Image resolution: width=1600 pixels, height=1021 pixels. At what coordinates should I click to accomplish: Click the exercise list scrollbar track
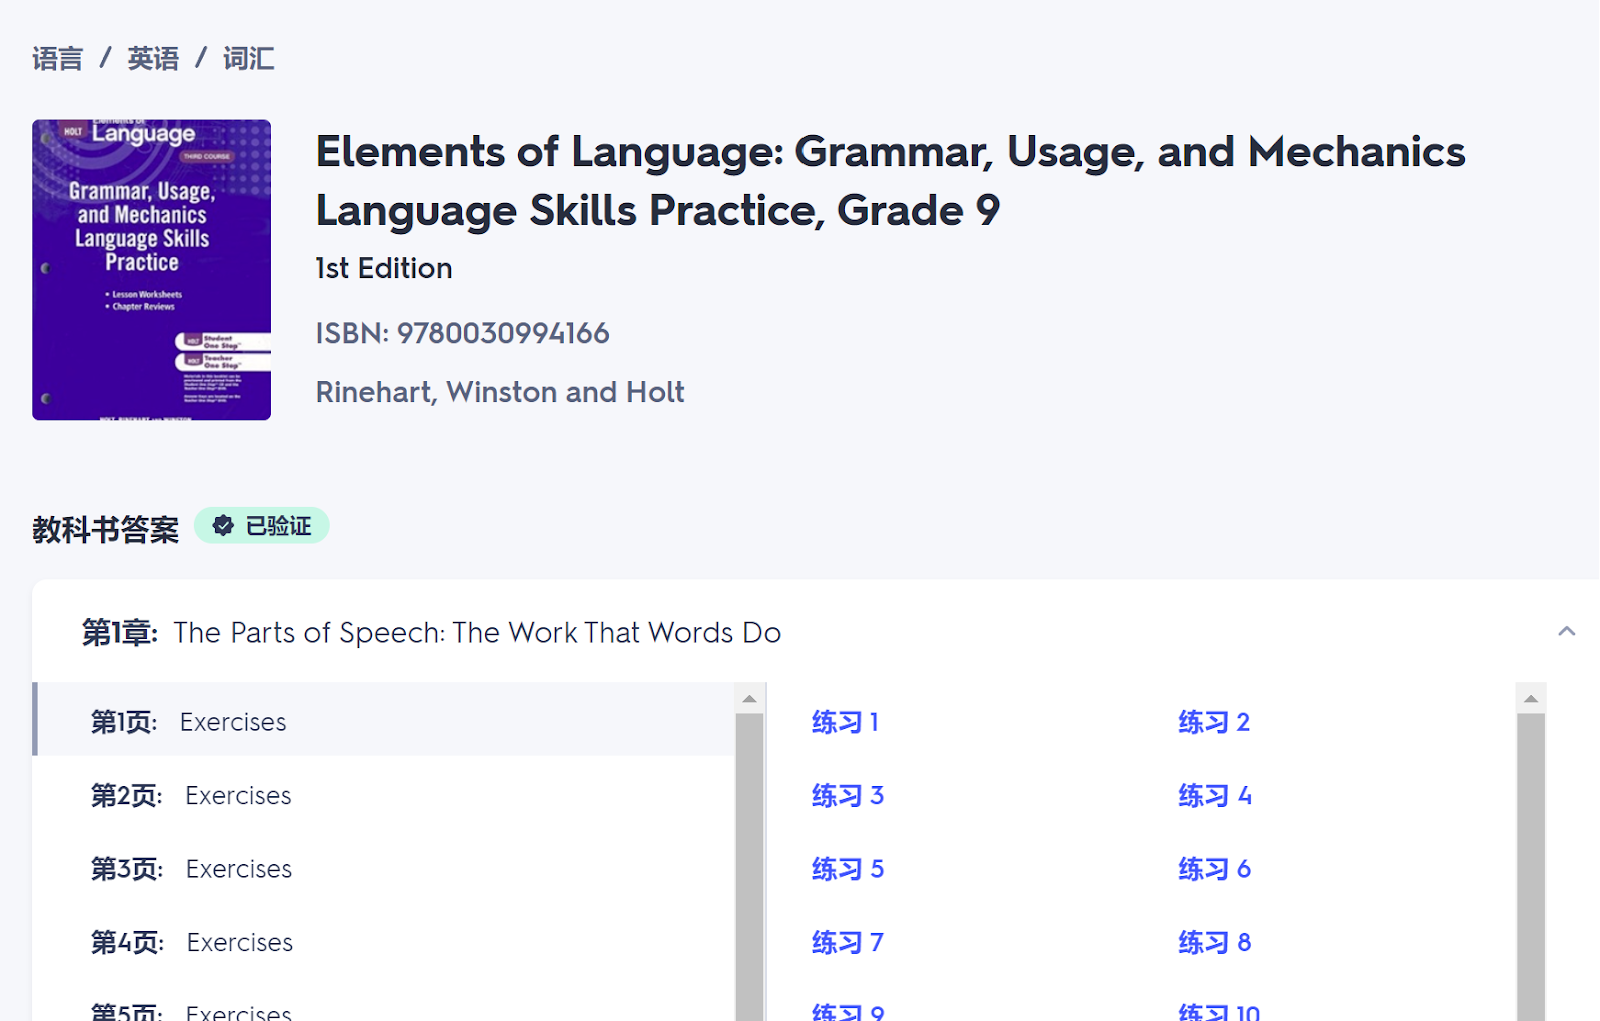[x=1531, y=867]
